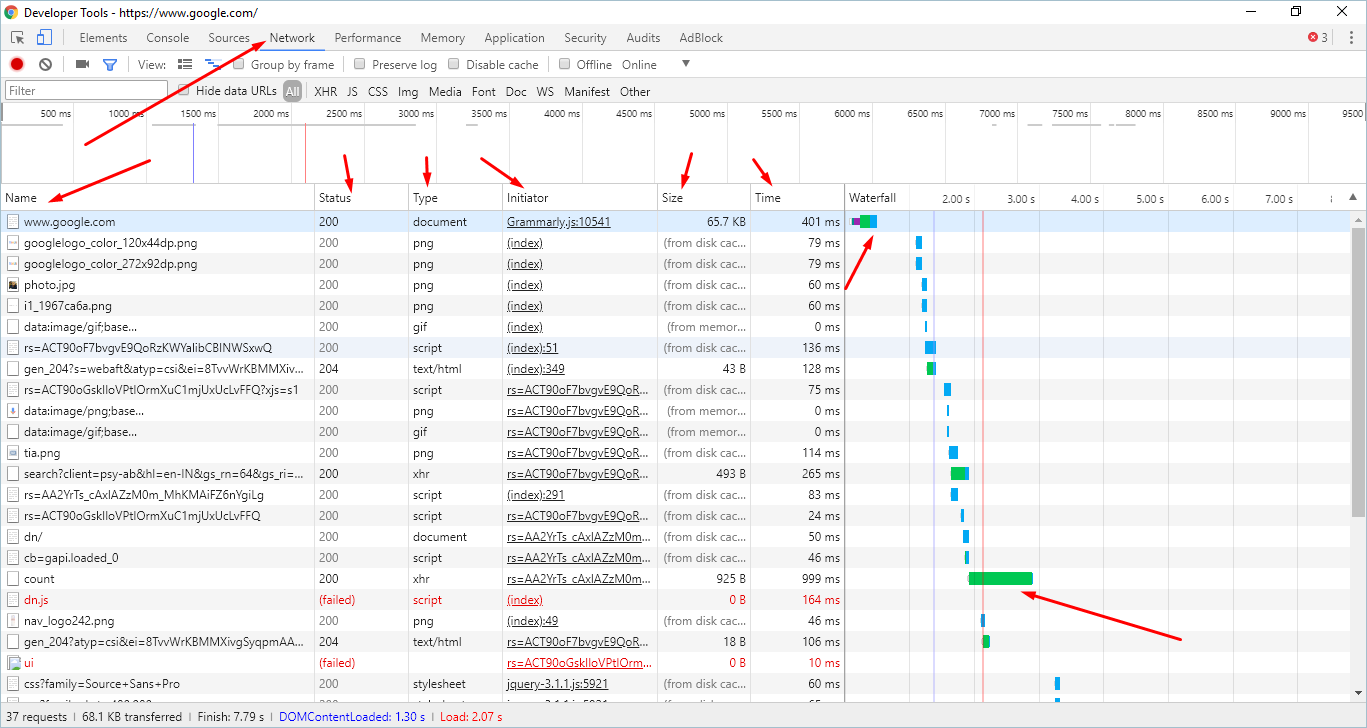Click the inspect element picker icon
This screenshot has height=728, width=1367.
(x=18, y=38)
